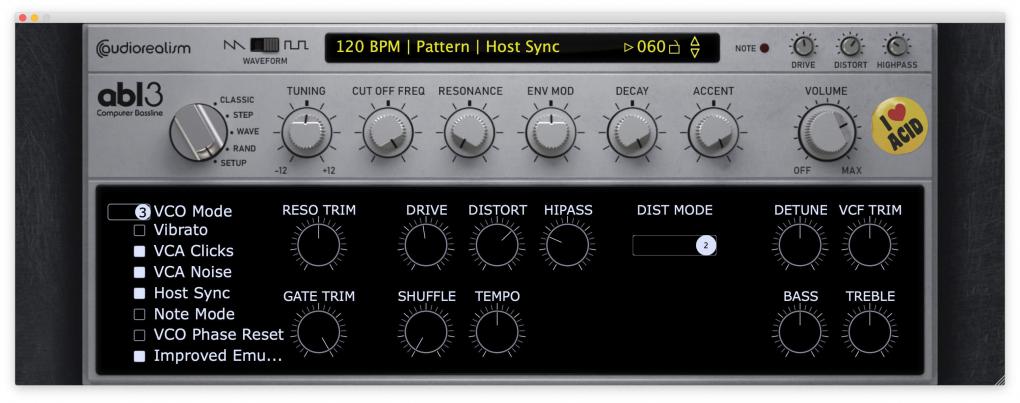Viewport: 1020px width, 403px height.
Task: Click the setup panel Distort knob
Action: pyautogui.click(x=498, y=245)
